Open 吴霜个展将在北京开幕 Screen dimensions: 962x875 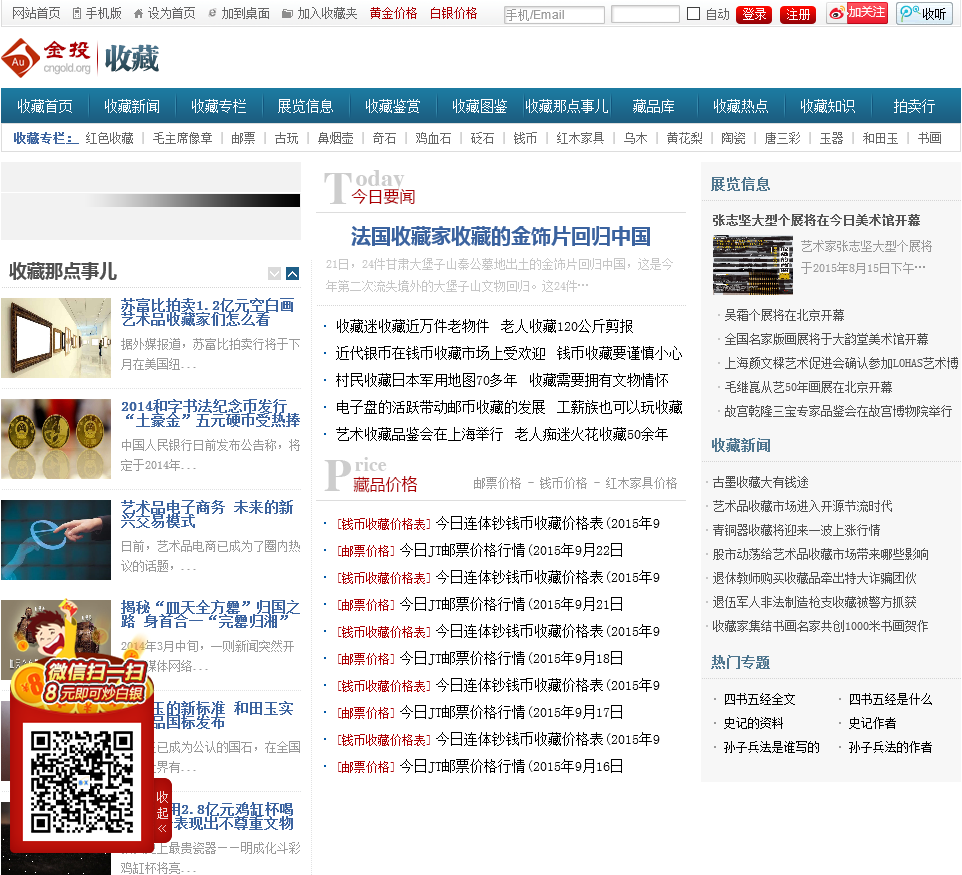click(x=784, y=315)
